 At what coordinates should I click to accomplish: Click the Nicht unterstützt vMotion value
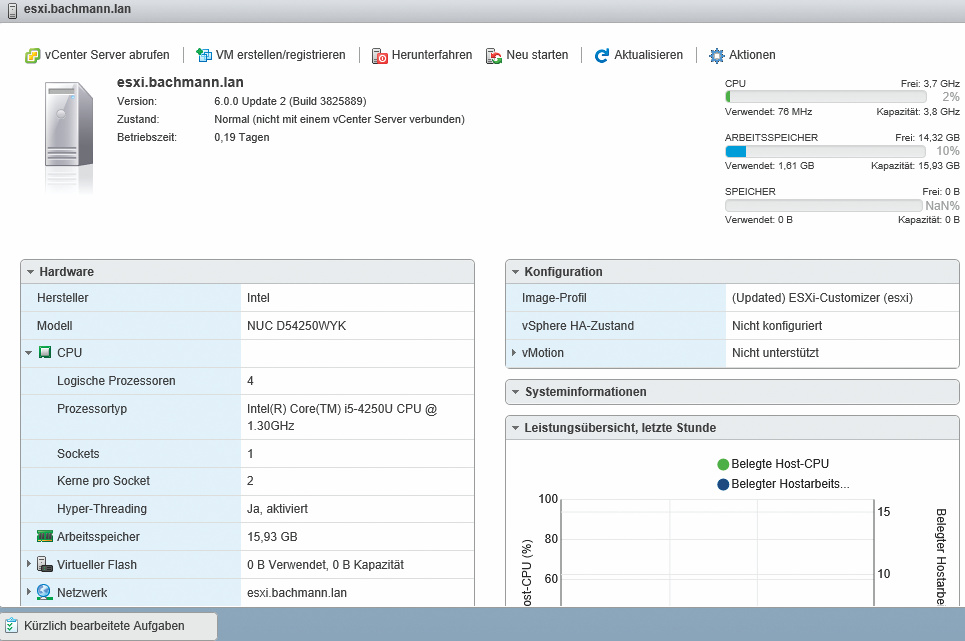coord(775,353)
